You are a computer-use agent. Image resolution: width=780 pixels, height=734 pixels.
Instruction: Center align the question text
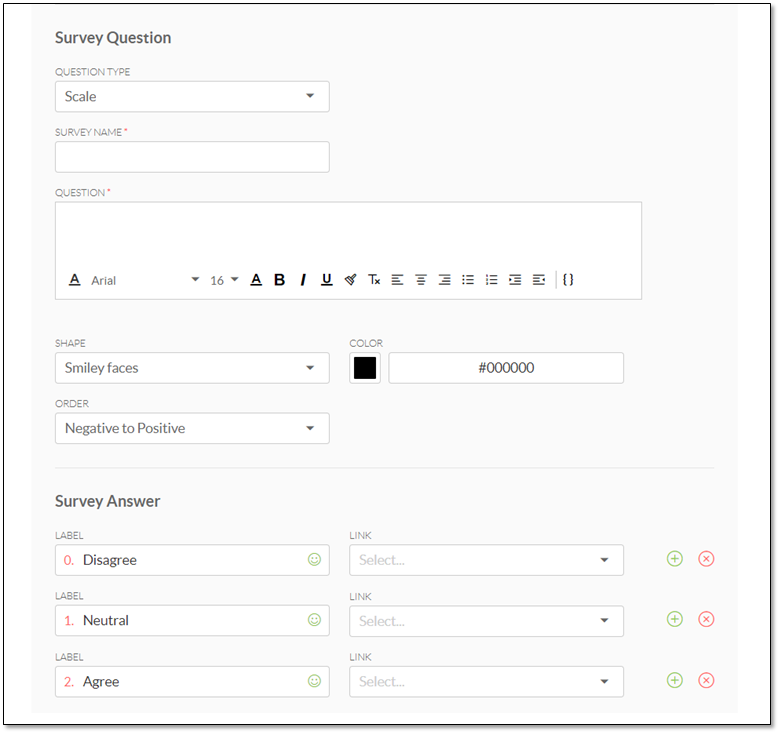pyautogui.click(x=421, y=280)
